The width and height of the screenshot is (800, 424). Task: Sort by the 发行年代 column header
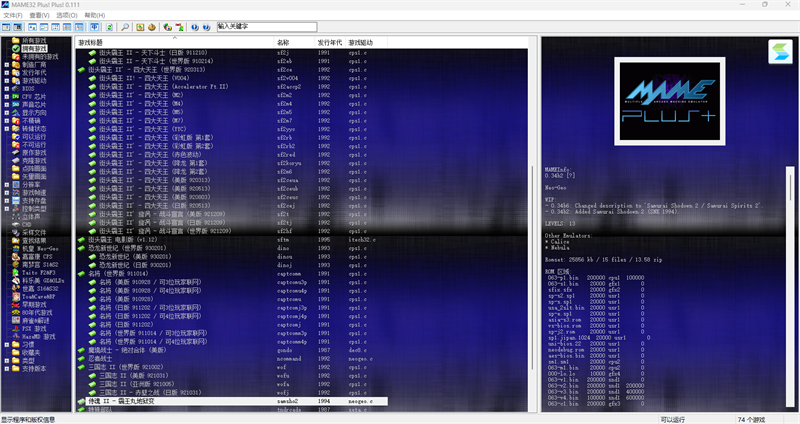[x=330, y=42]
